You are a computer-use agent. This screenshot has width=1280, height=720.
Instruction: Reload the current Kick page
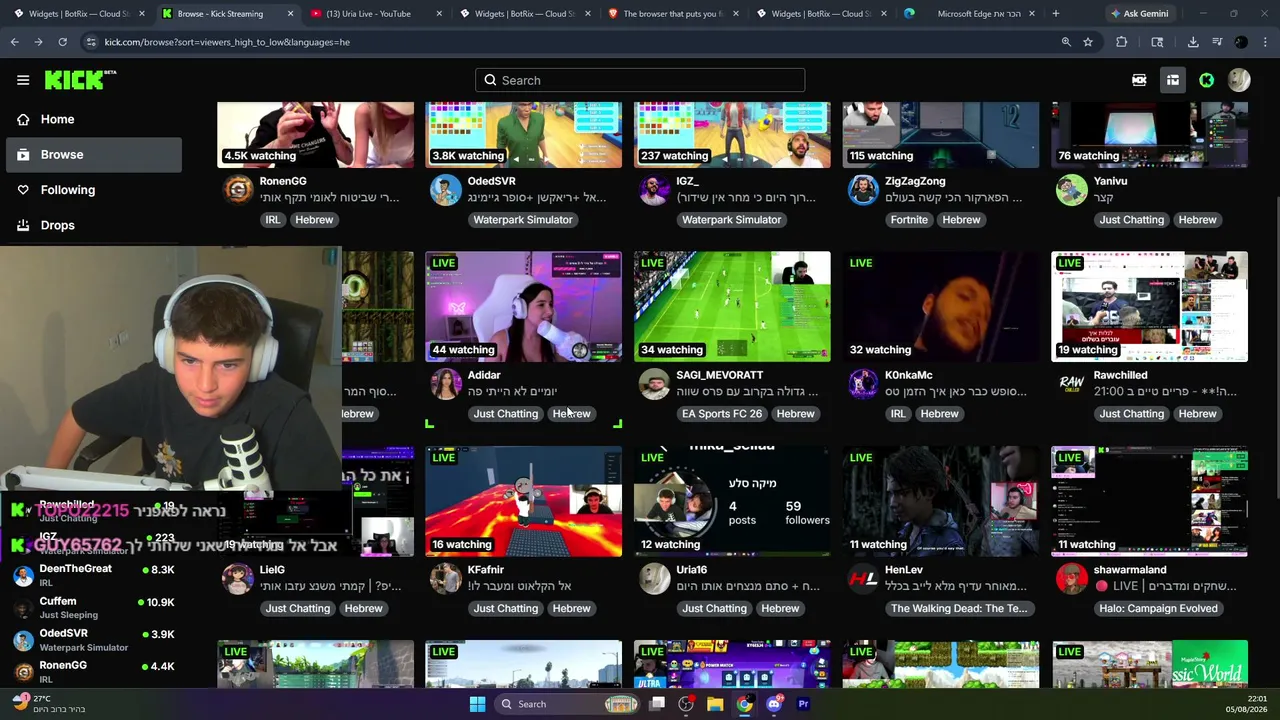pyautogui.click(x=63, y=42)
